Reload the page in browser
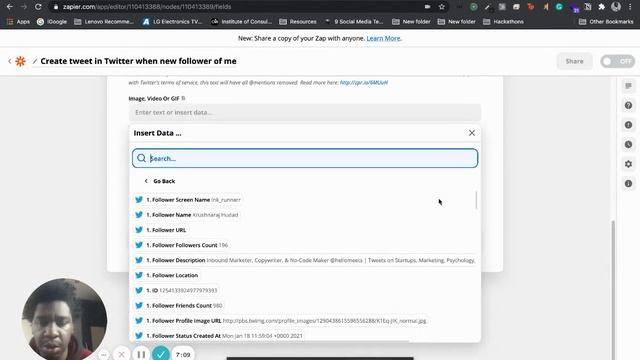 [x=38, y=7]
